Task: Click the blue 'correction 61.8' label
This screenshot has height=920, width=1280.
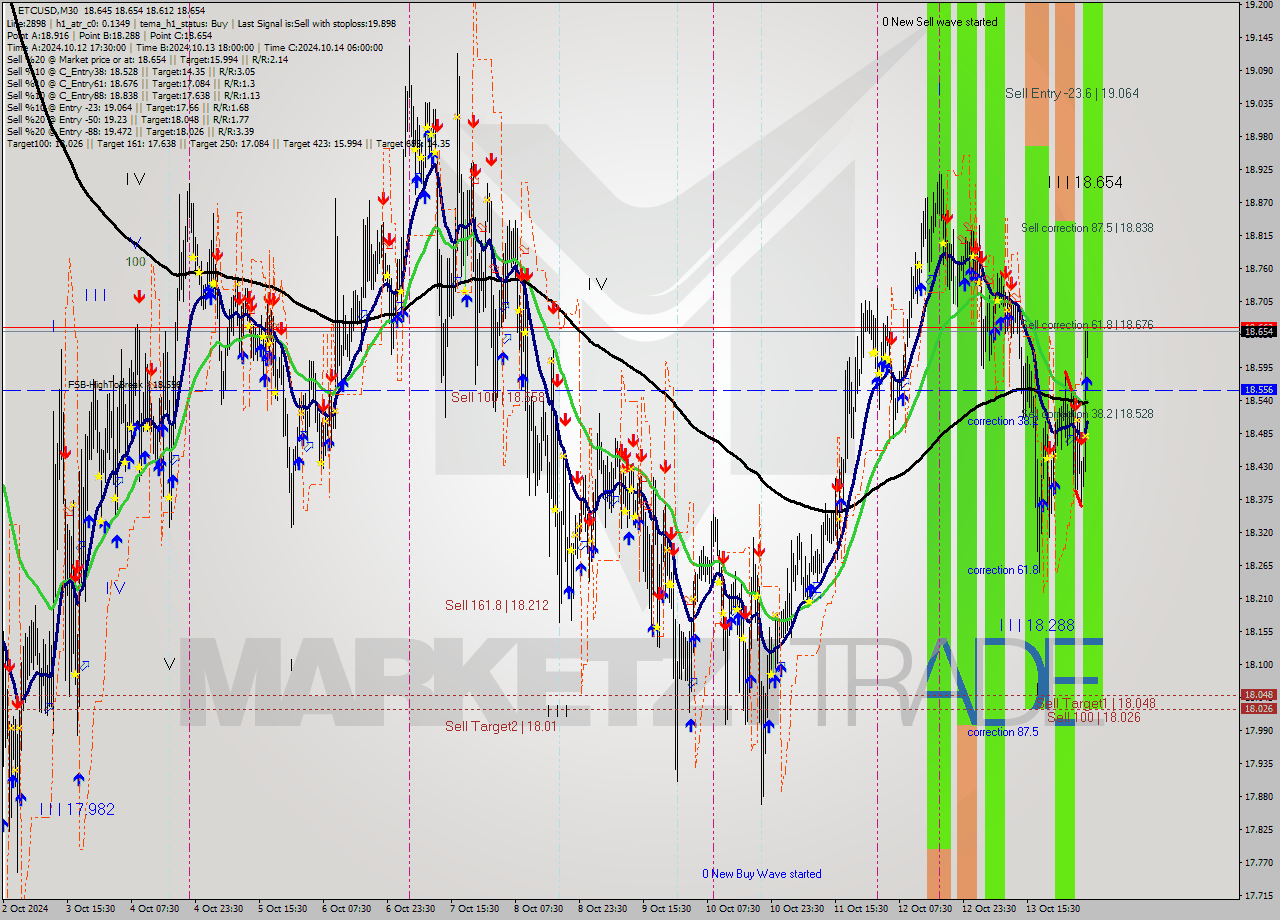Action: (1003, 570)
